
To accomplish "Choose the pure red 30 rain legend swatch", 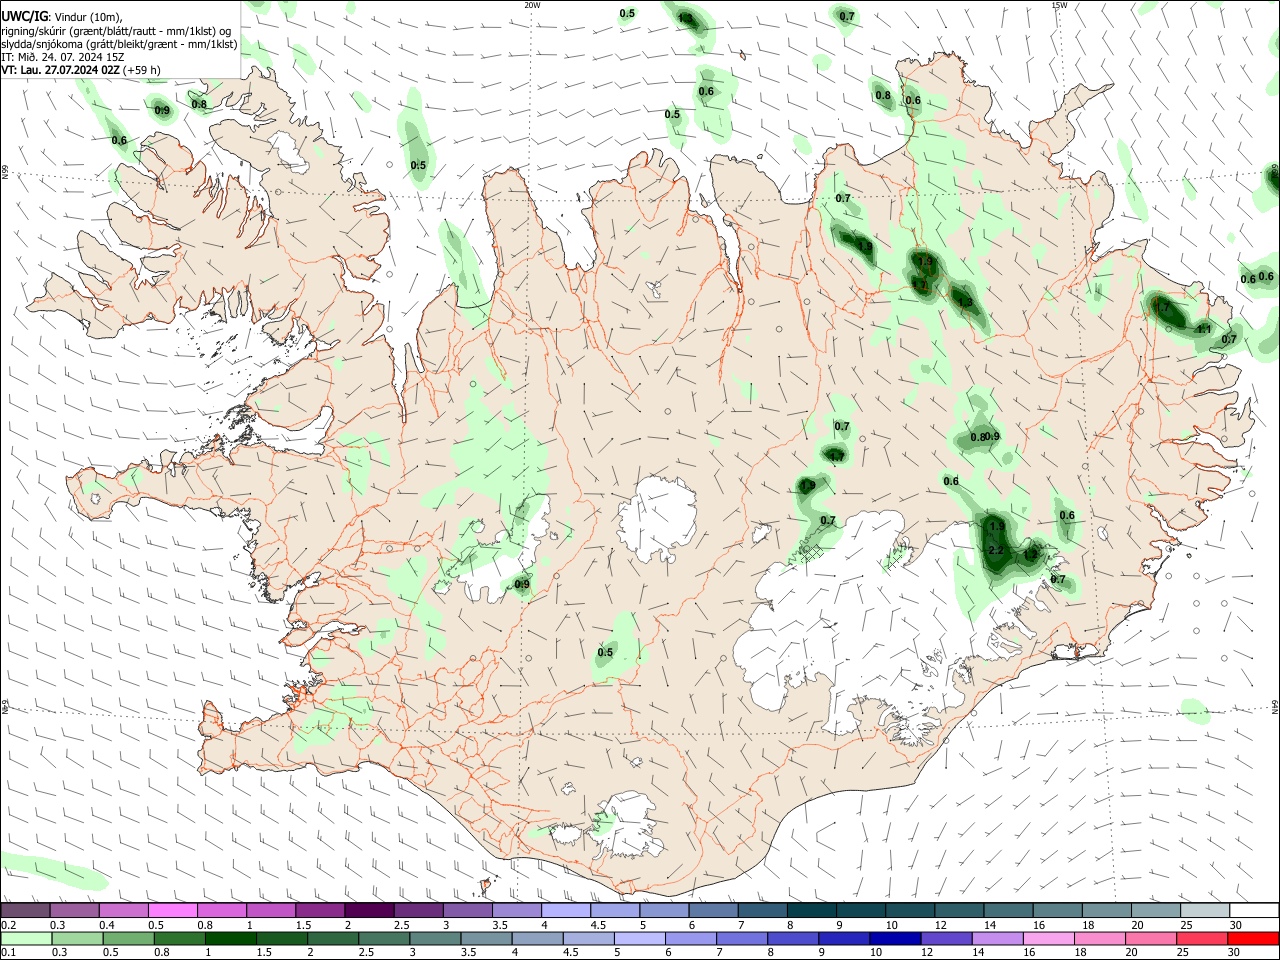I will (1254, 938).
